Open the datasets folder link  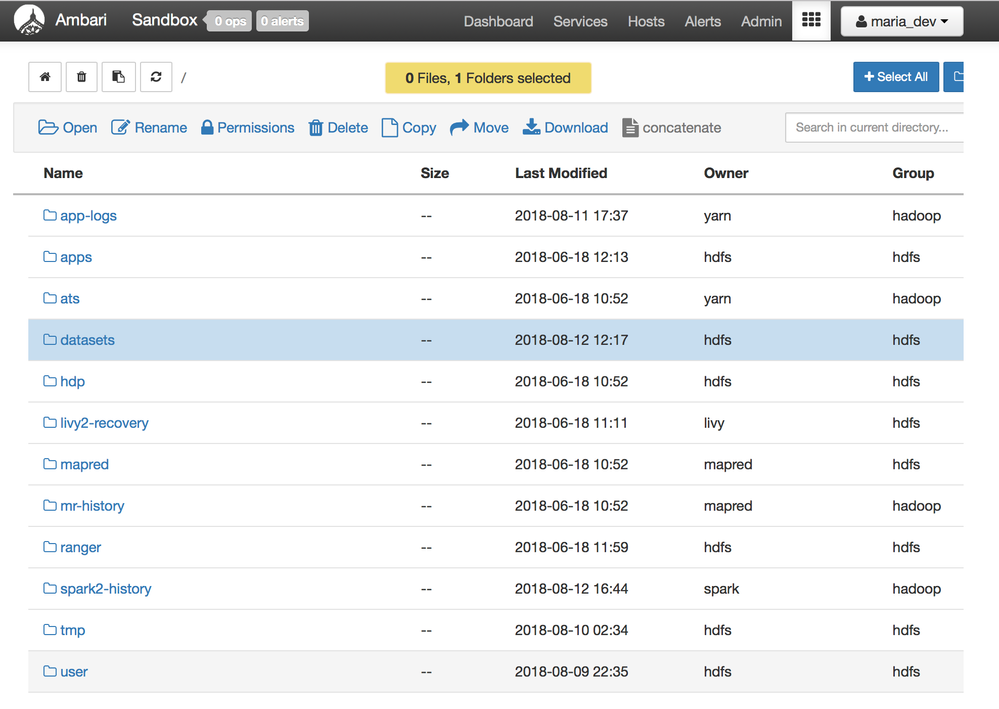[87, 340]
